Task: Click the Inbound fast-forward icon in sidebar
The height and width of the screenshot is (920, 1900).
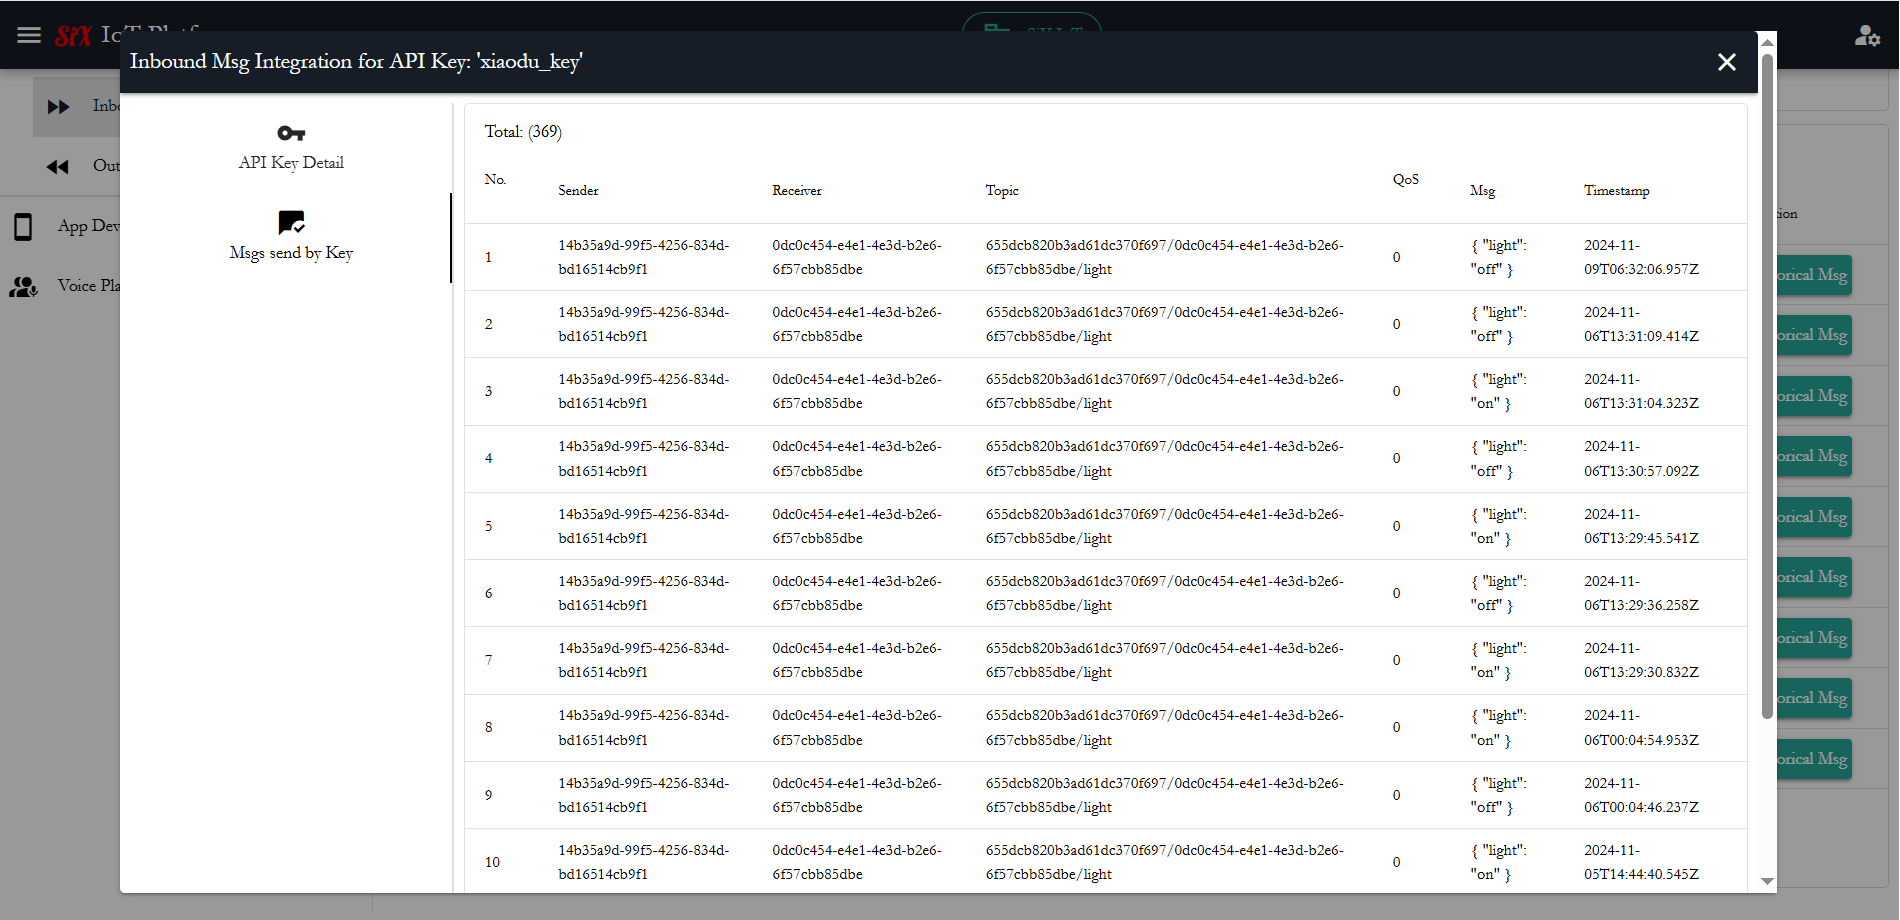Action: pos(59,106)
